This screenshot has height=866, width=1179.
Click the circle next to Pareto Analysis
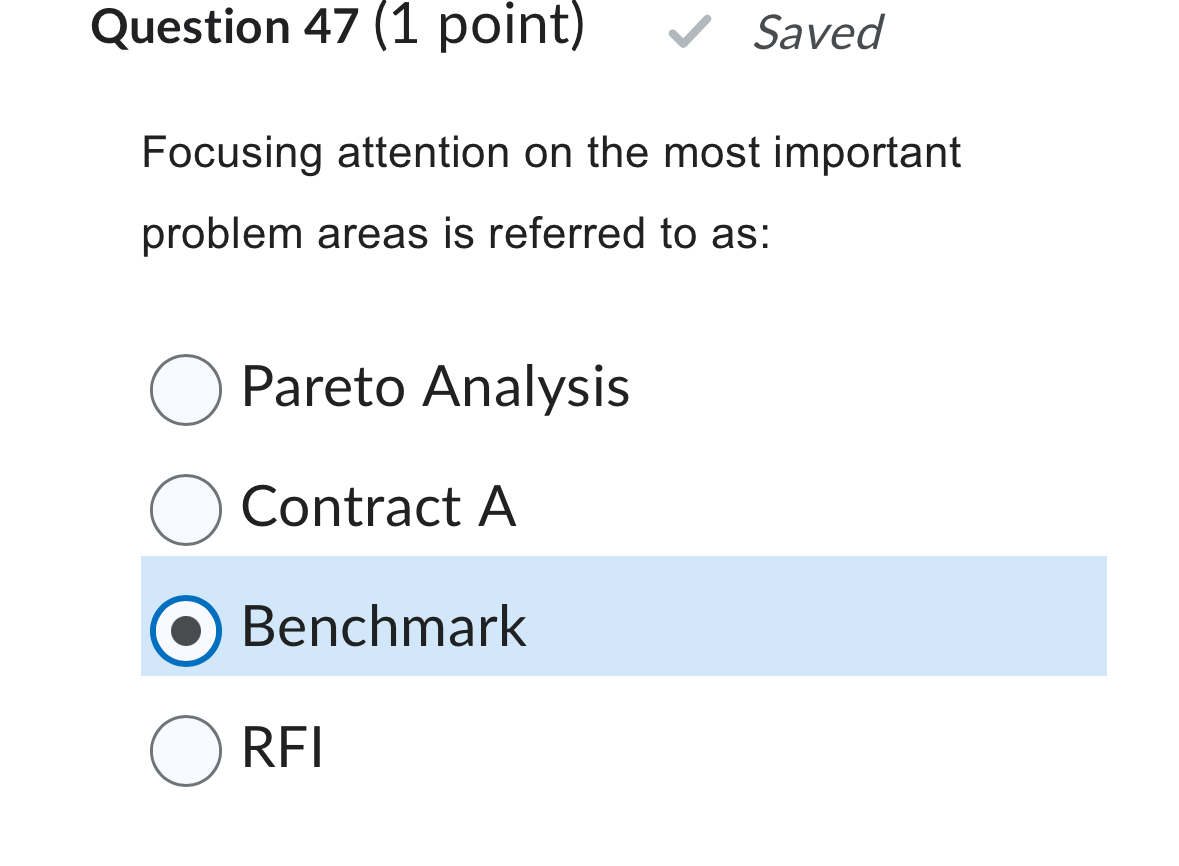point(186,389)
